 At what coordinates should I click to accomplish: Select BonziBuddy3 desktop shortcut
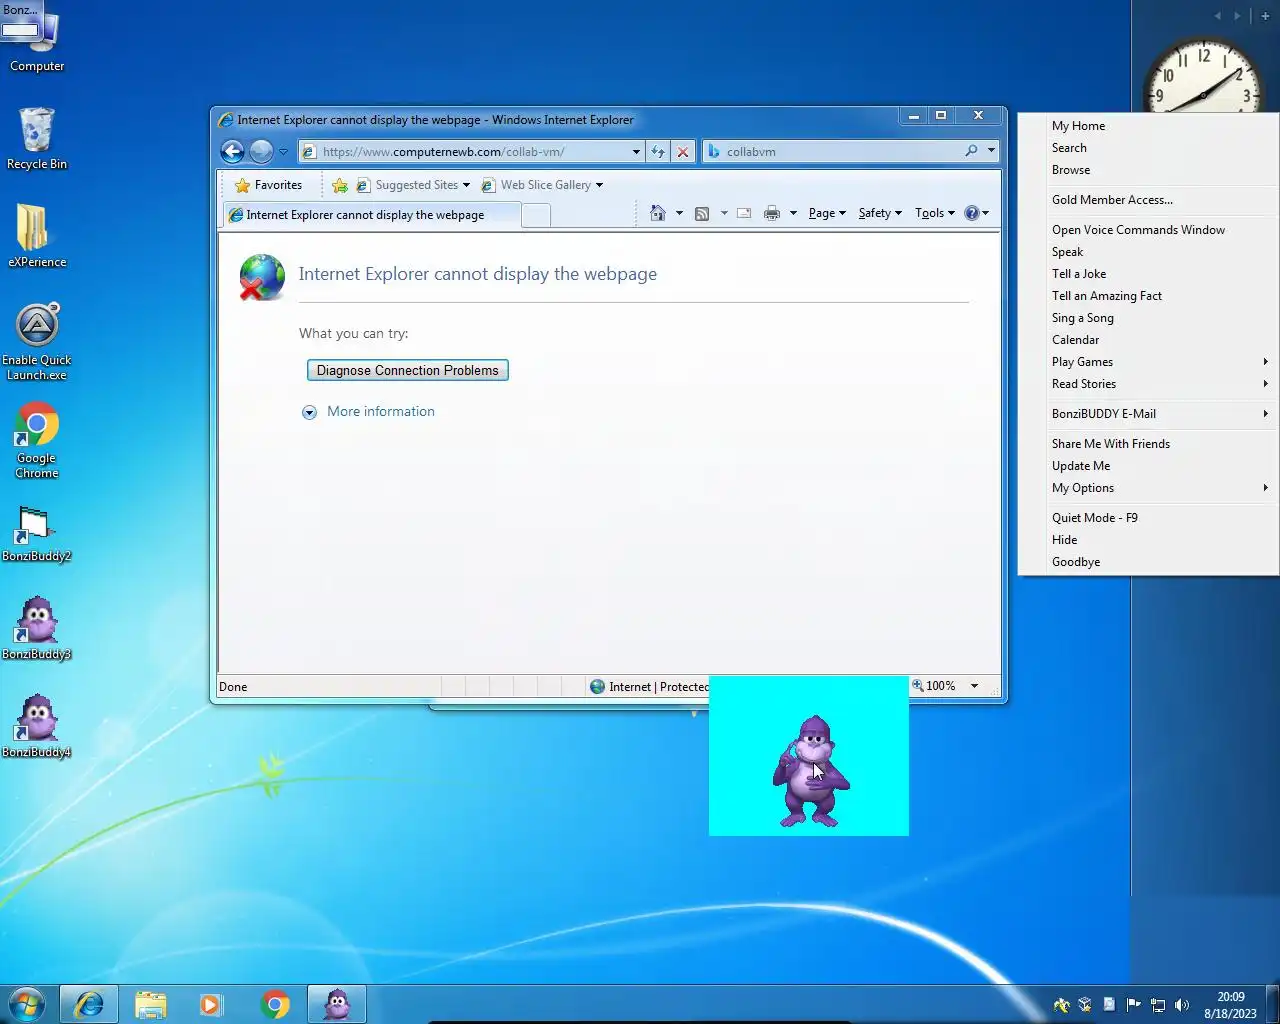(37, 630)
